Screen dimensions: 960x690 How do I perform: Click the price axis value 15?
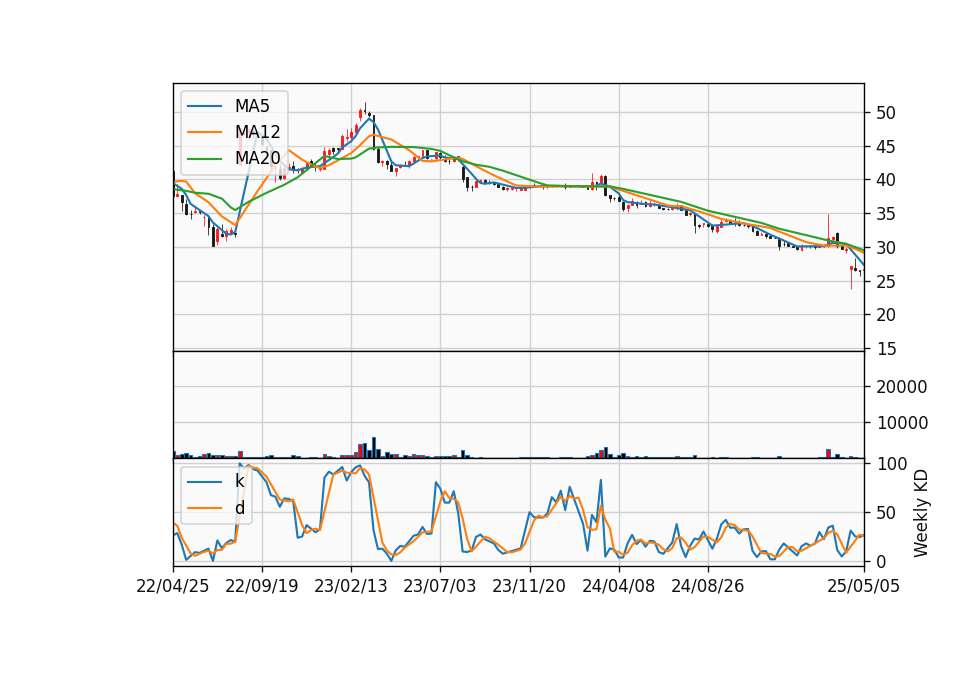tap(886, 349)
